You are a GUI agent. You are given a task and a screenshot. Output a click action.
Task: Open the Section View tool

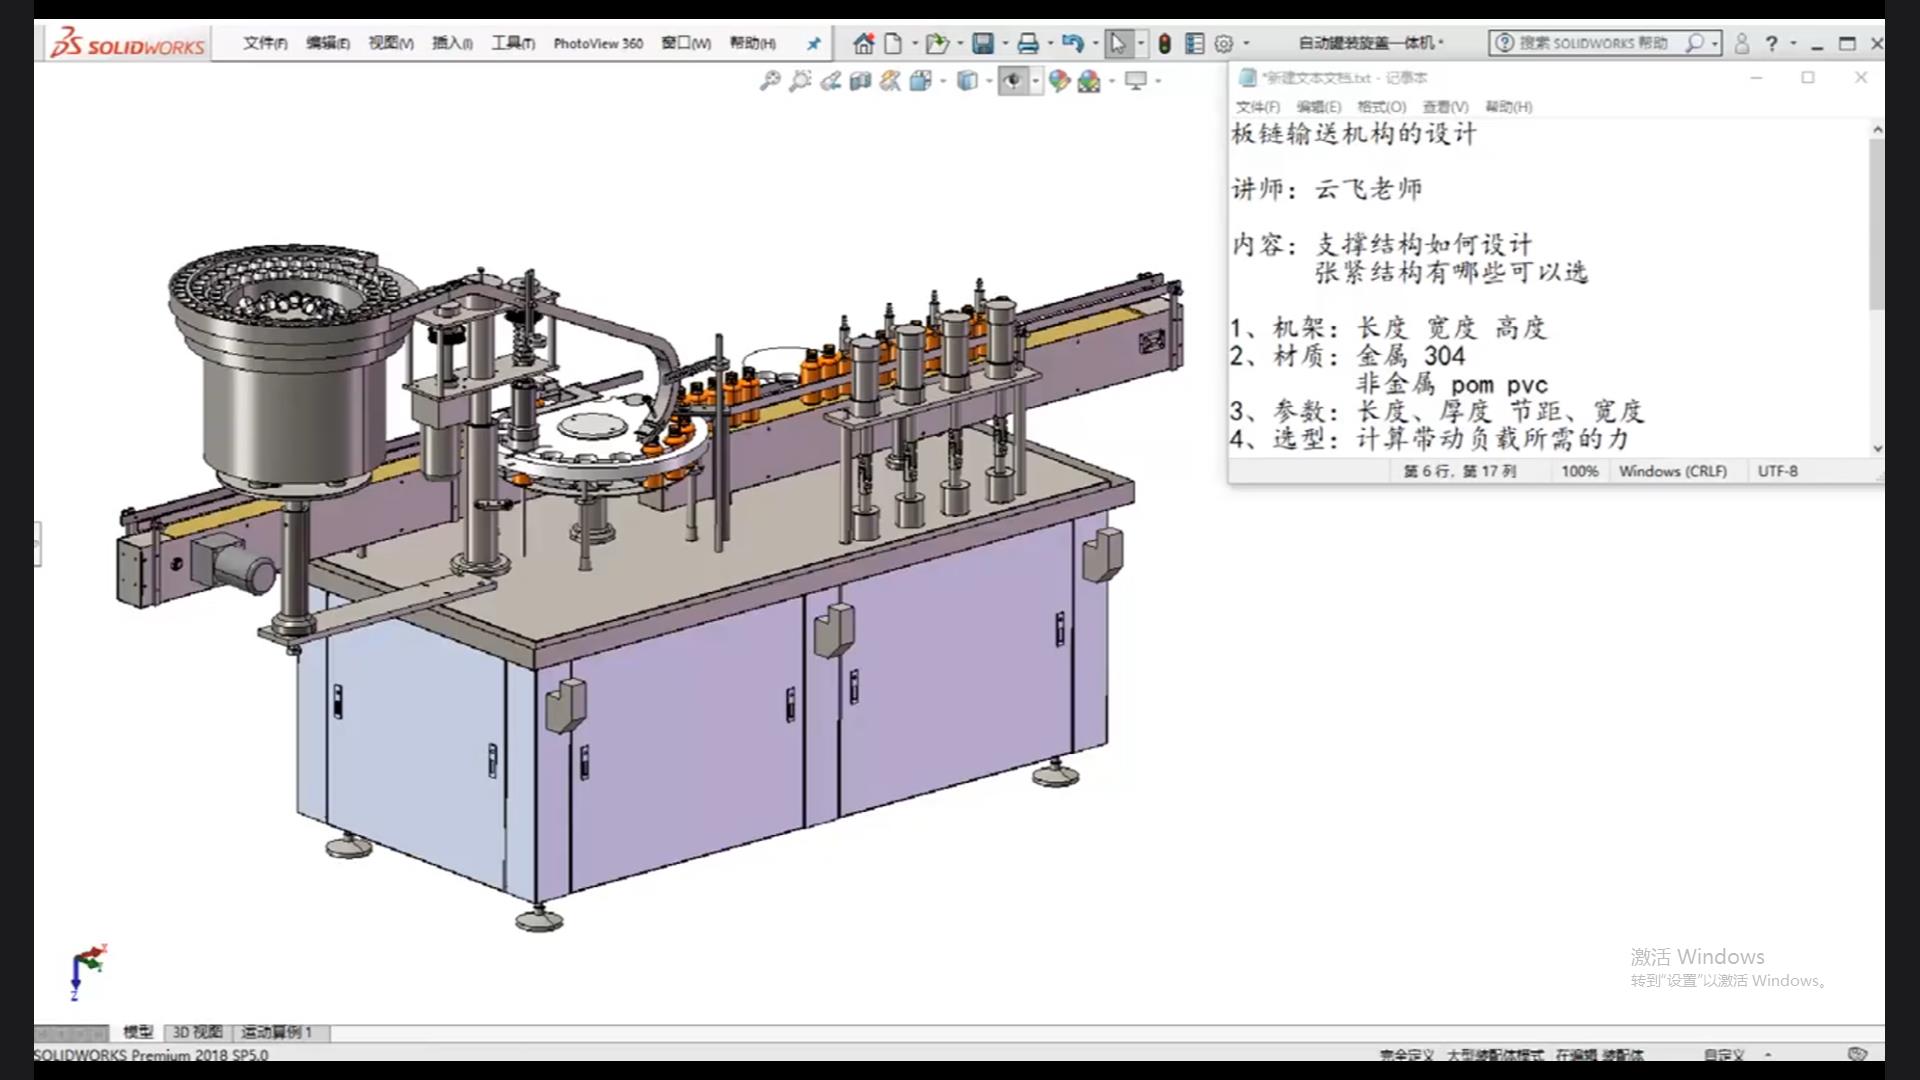click(860, 81)
